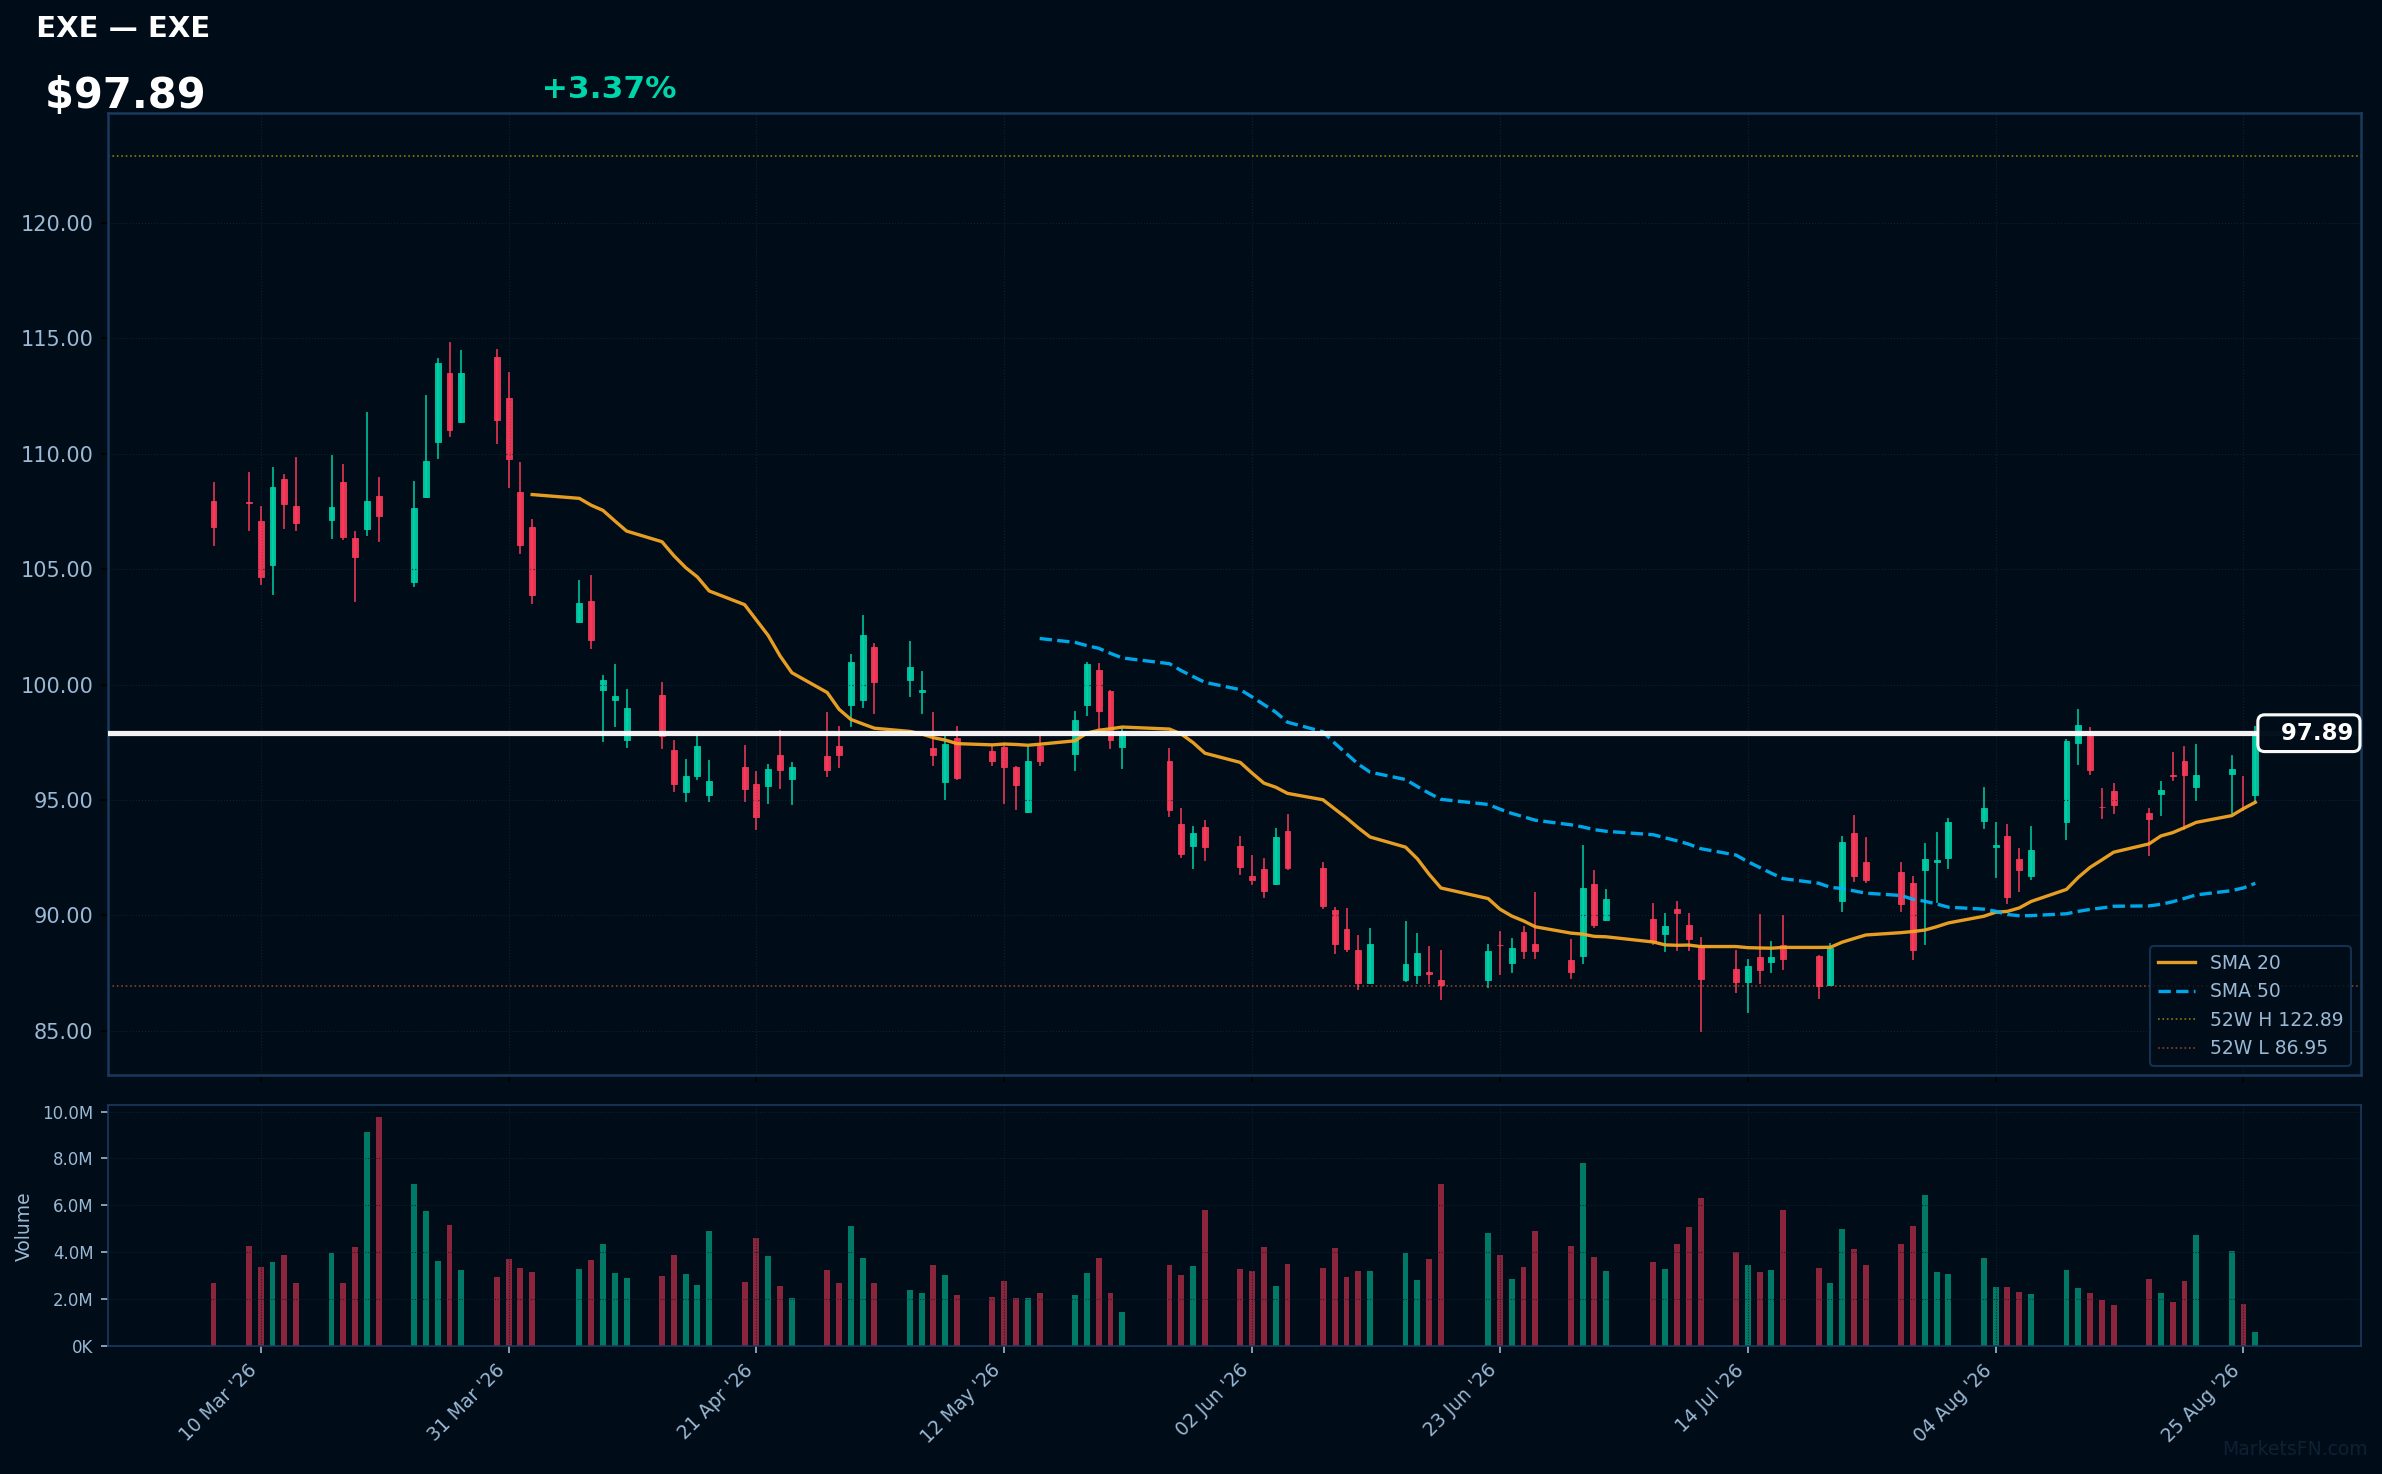The image size is (2382, 1474).
Task: Click the 95.00 price axis label
Action: pos(63,801)
